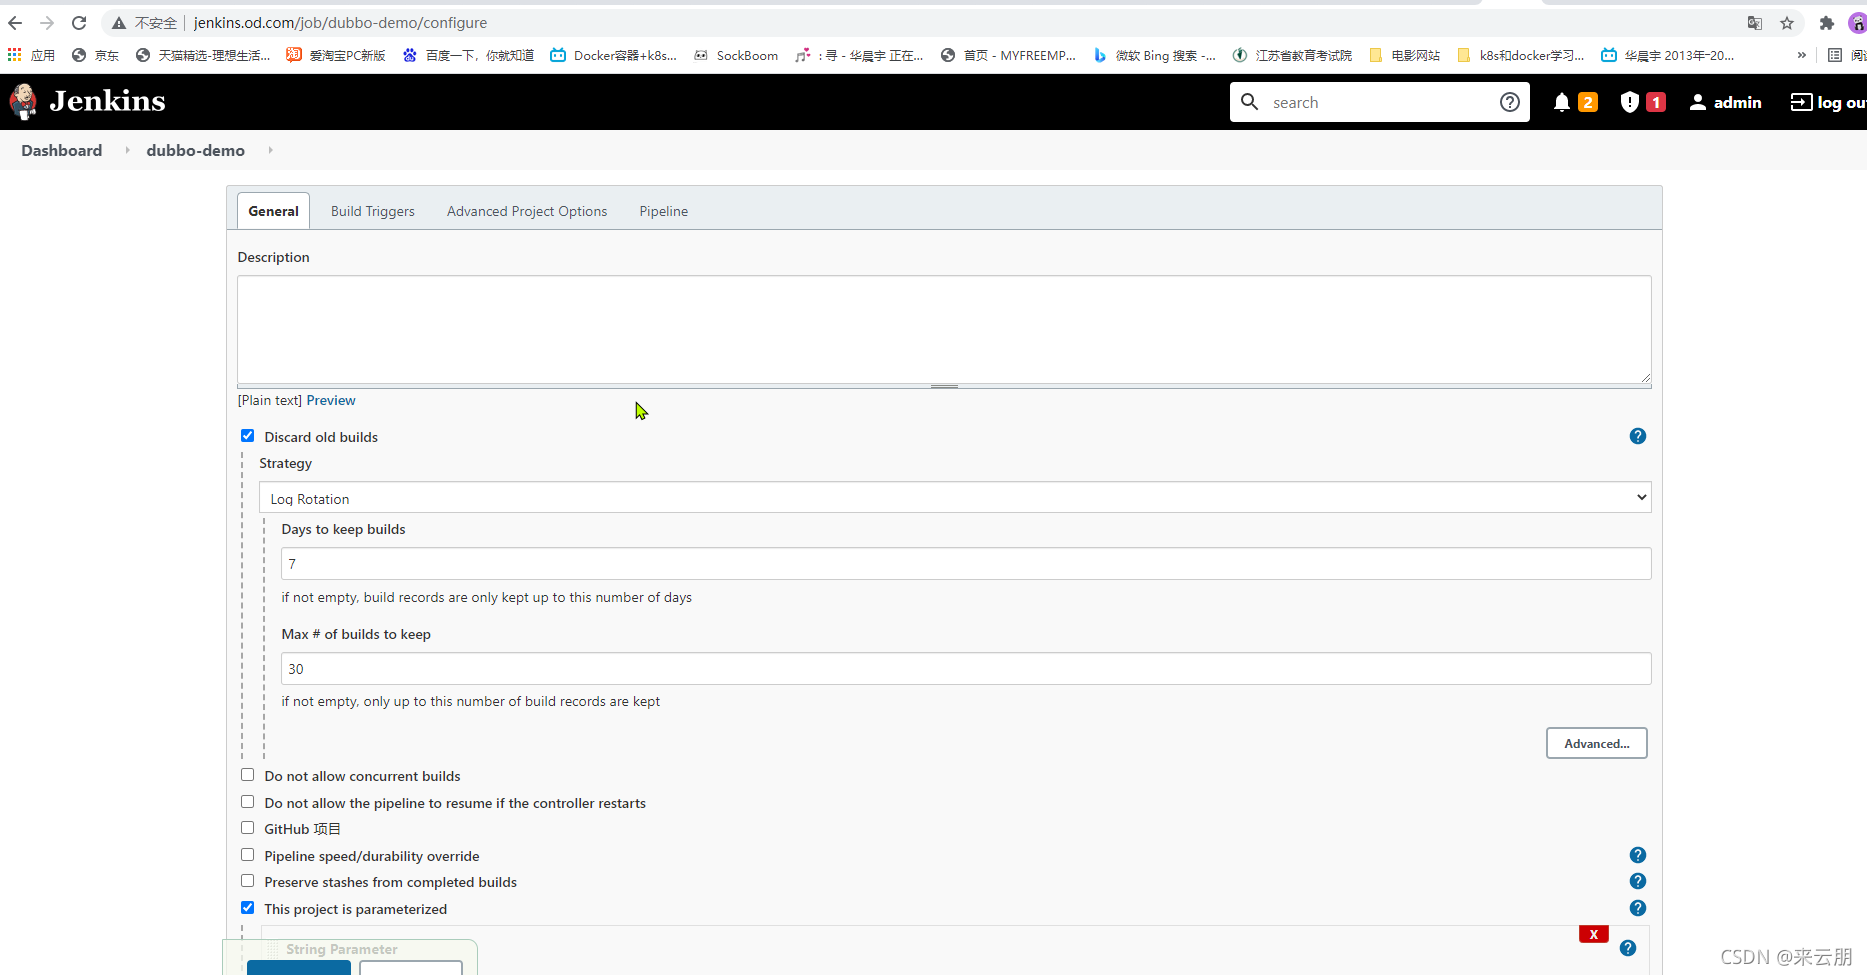
Task: Show help for the String Parameter
Action: pyautogui.click(x=1628, y=948)
